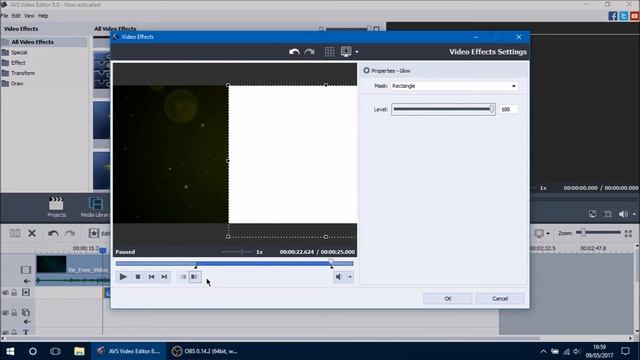
Task: Play the preview in Video Effects dialog
Action: coord(123,277)
